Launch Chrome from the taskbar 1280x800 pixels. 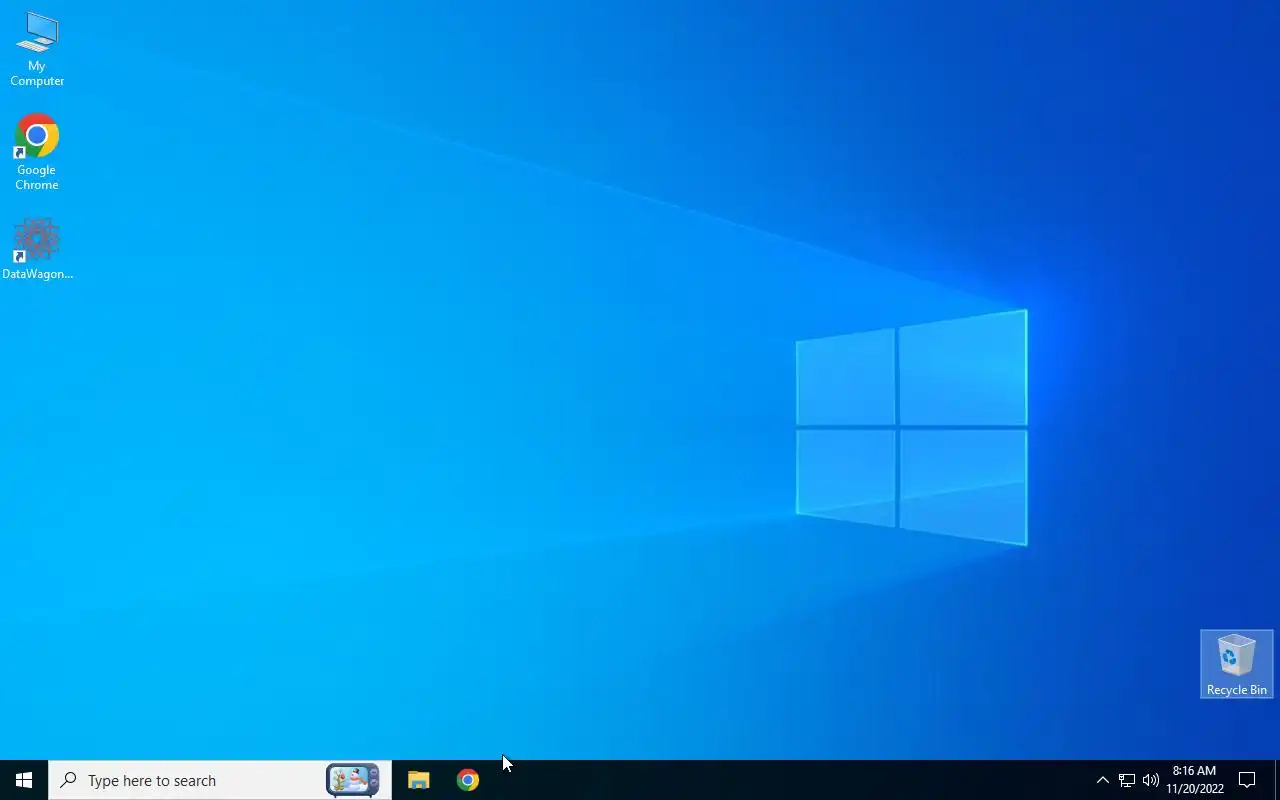(467, 780)
